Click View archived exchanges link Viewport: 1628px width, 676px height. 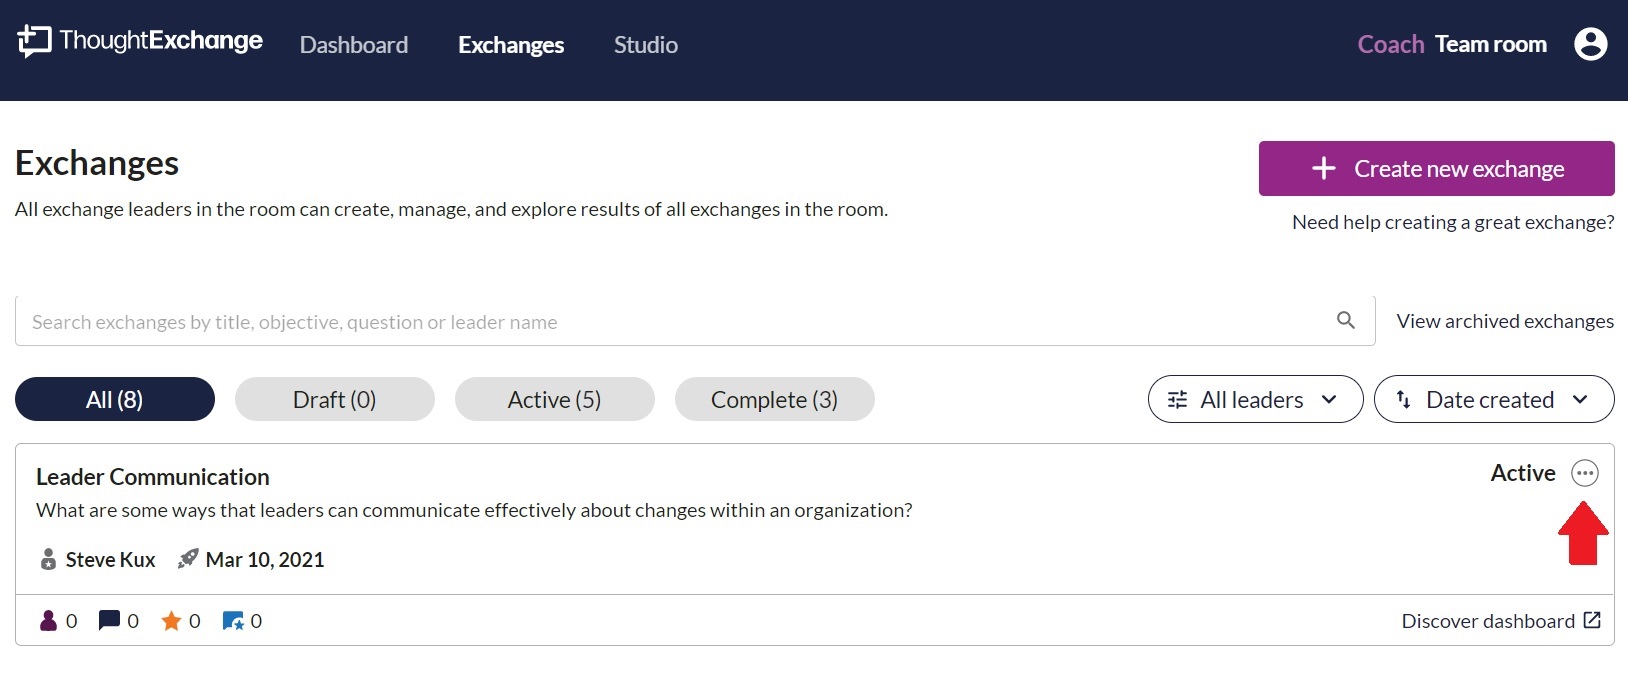pyautogui.click(x=1505, y=321)
